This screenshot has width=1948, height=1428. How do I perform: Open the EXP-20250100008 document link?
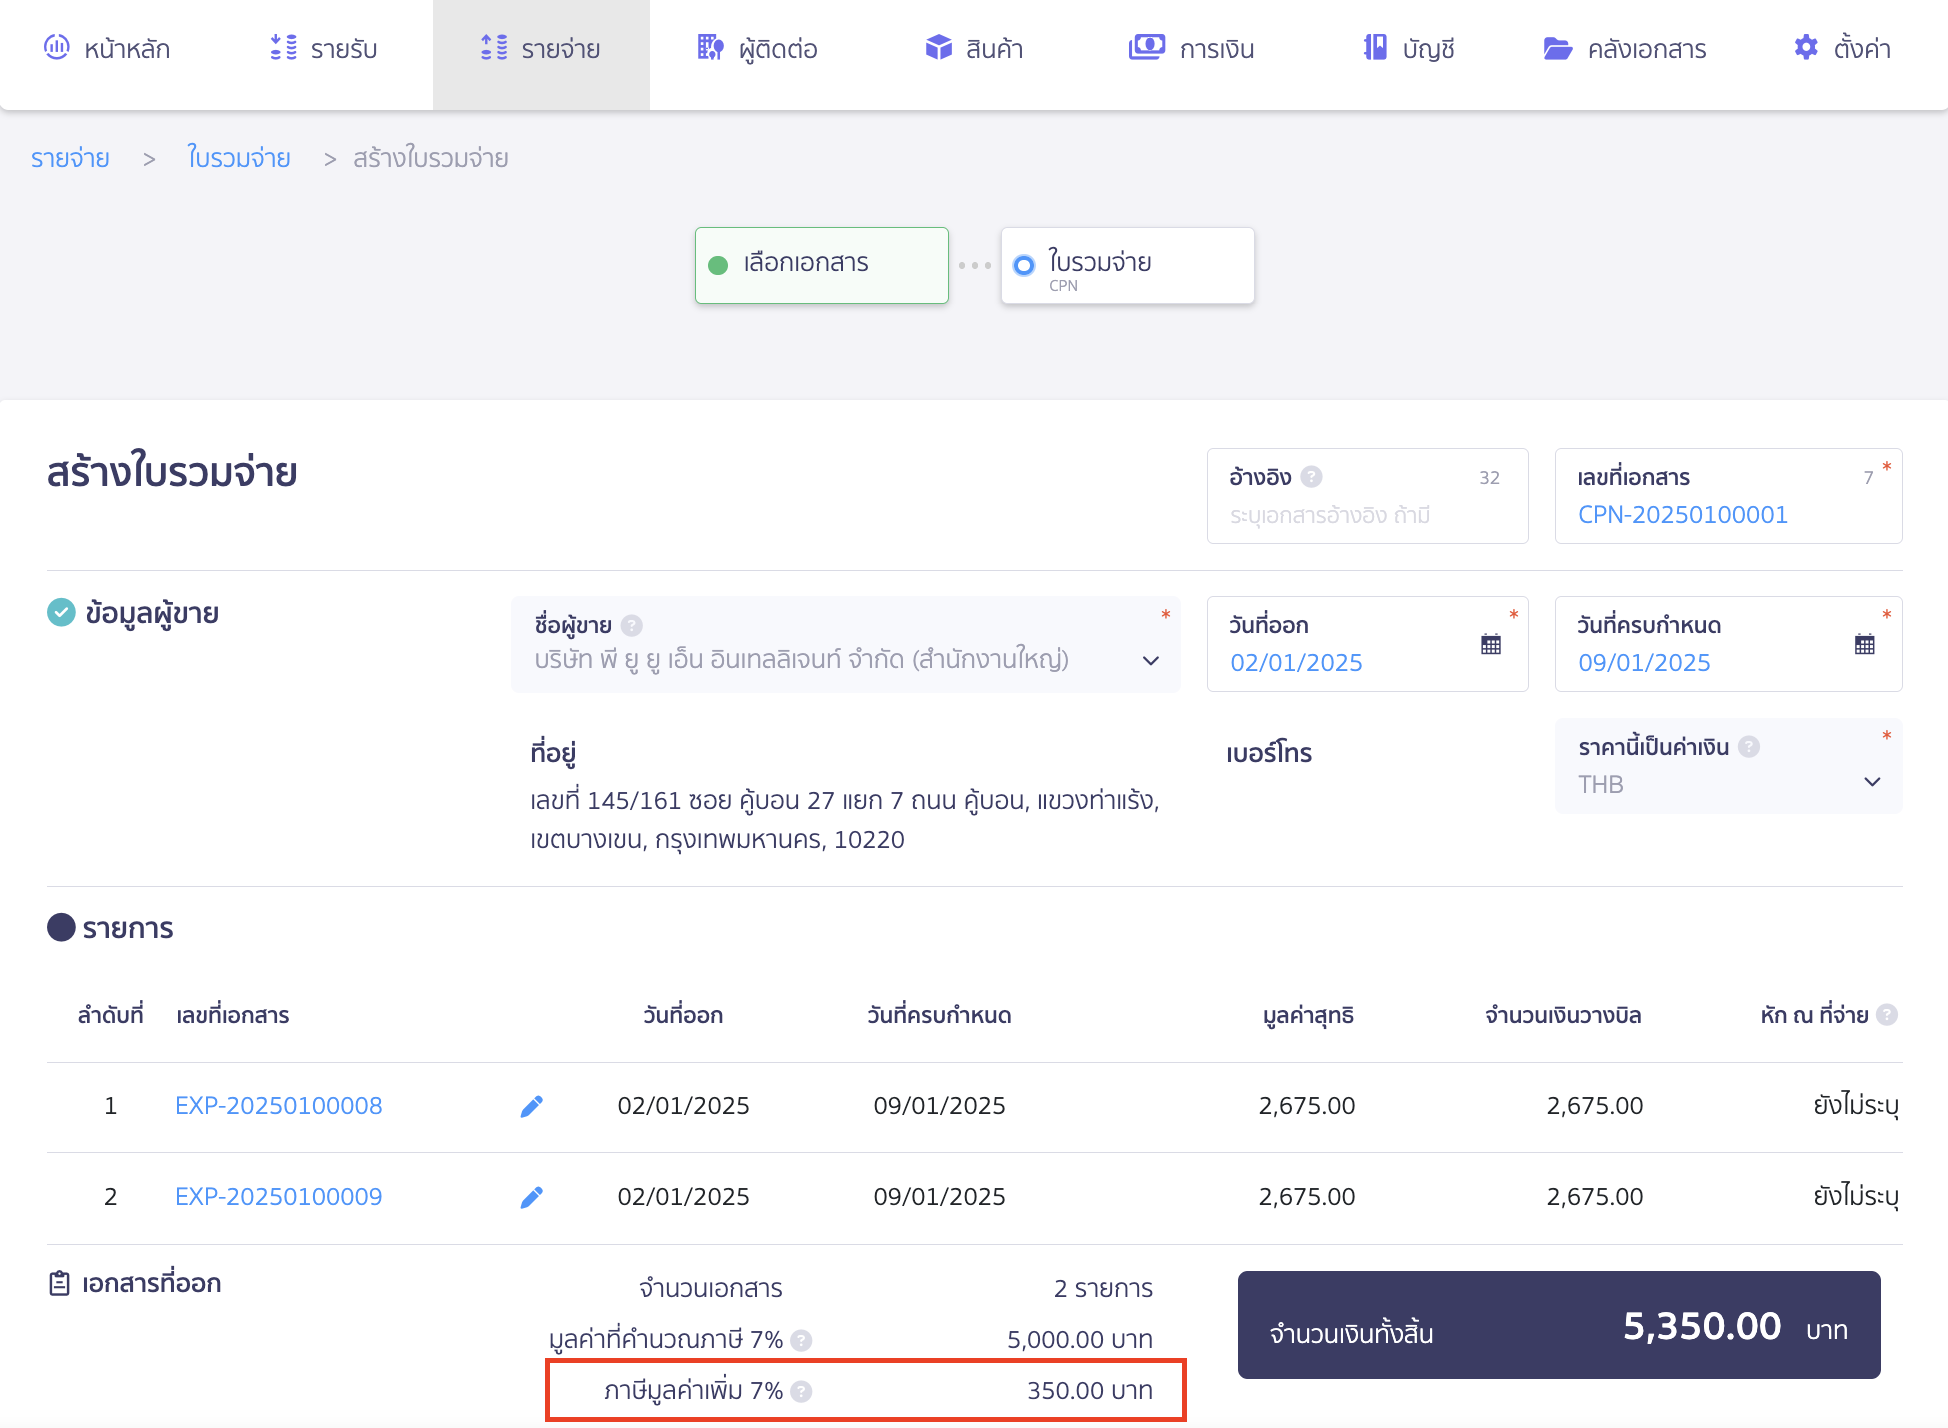pos(278,1106)
